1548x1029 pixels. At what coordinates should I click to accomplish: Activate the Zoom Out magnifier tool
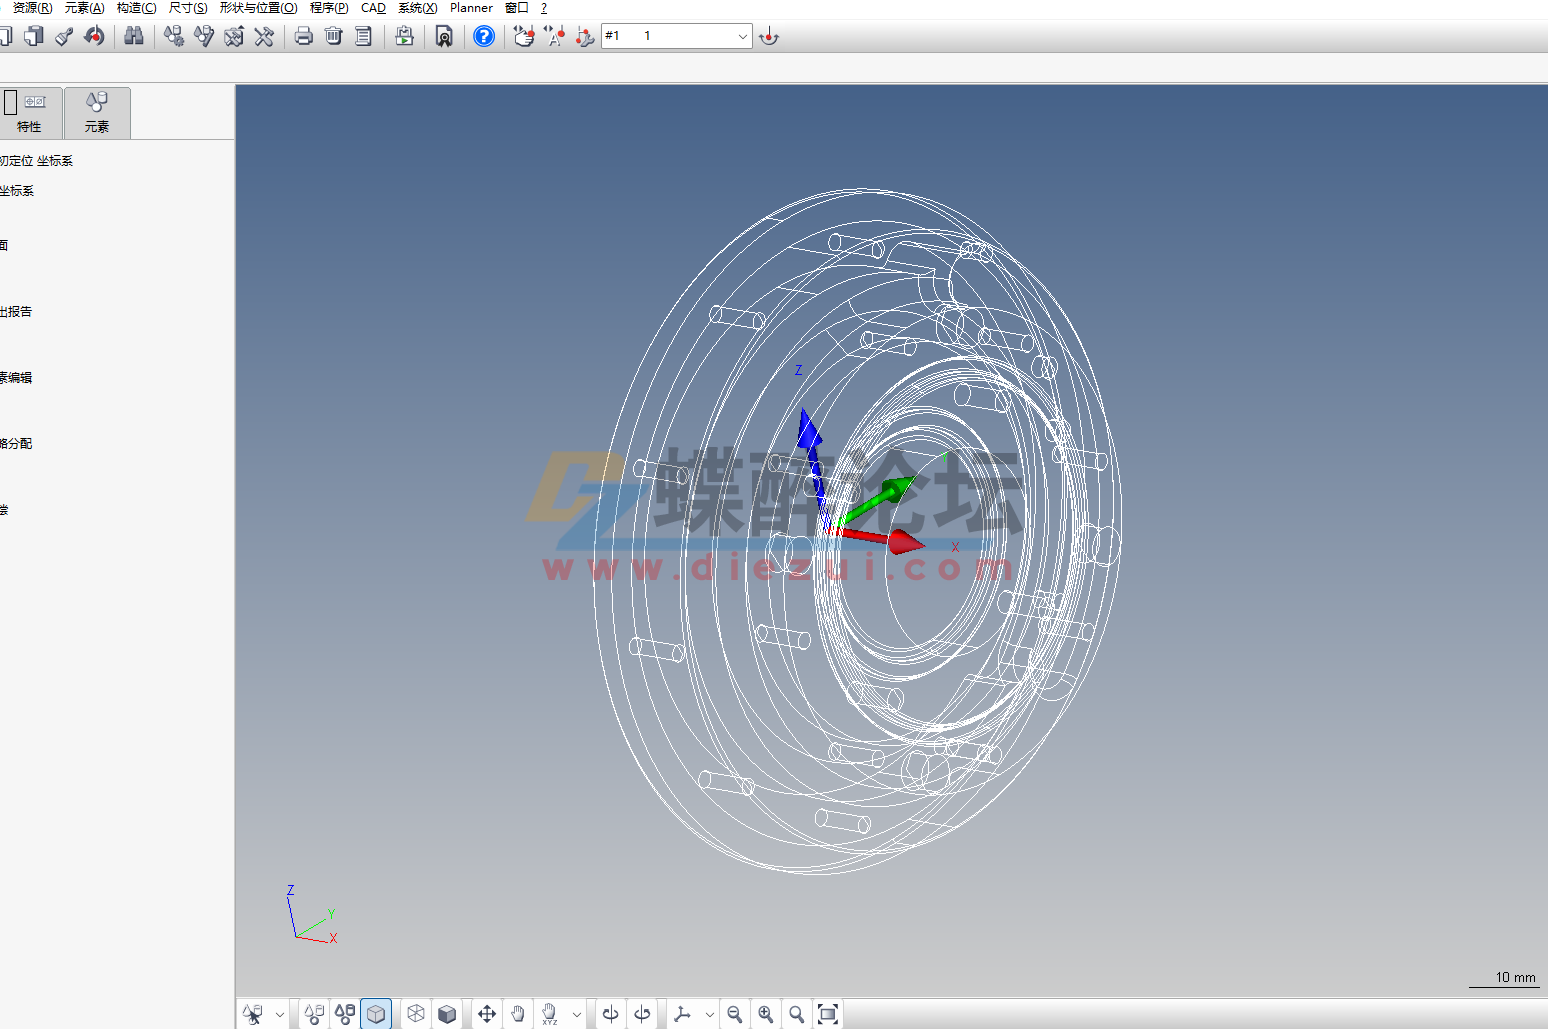click(735, 1013)
